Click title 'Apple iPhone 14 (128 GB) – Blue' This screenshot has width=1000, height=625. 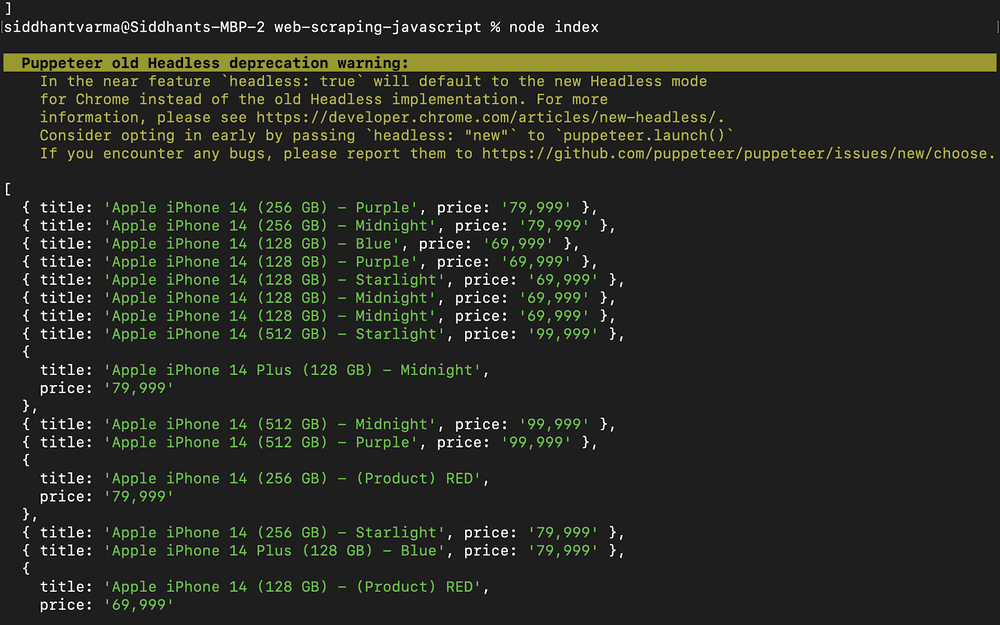(252, 244)
